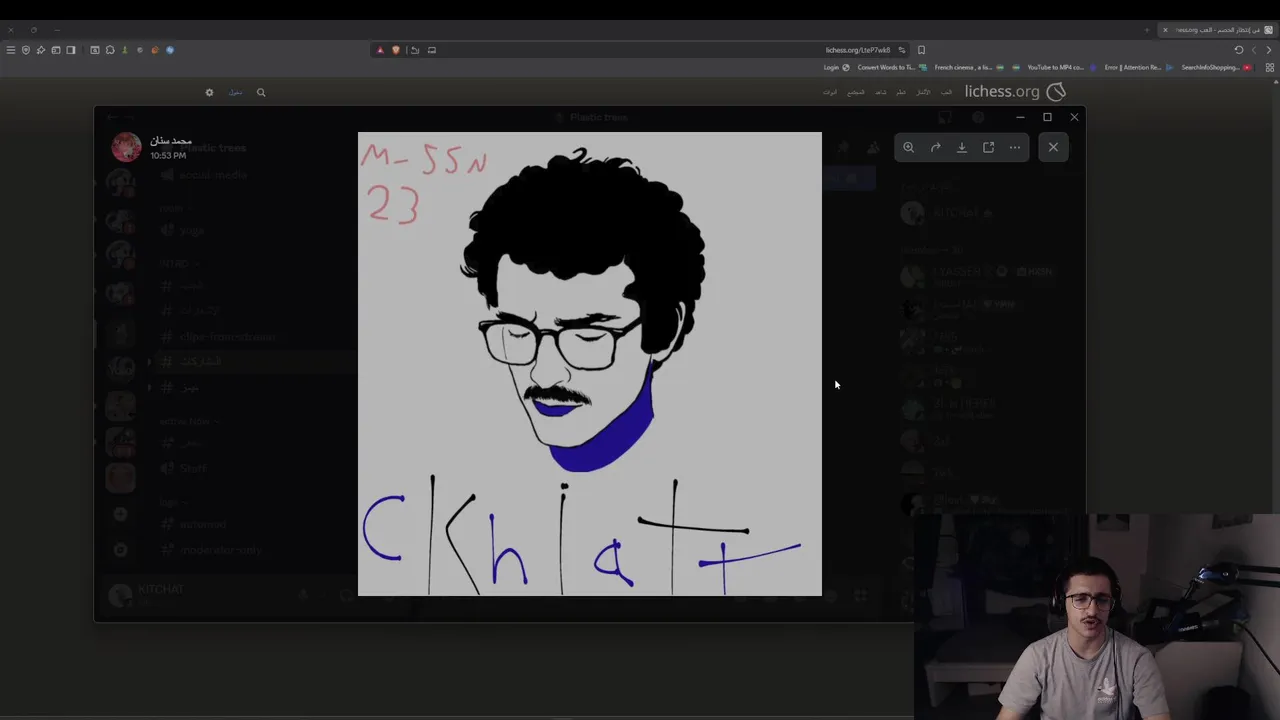Bookmark this page icon
The width and height of the screenshot is (1280, 720).
point(921,50)
